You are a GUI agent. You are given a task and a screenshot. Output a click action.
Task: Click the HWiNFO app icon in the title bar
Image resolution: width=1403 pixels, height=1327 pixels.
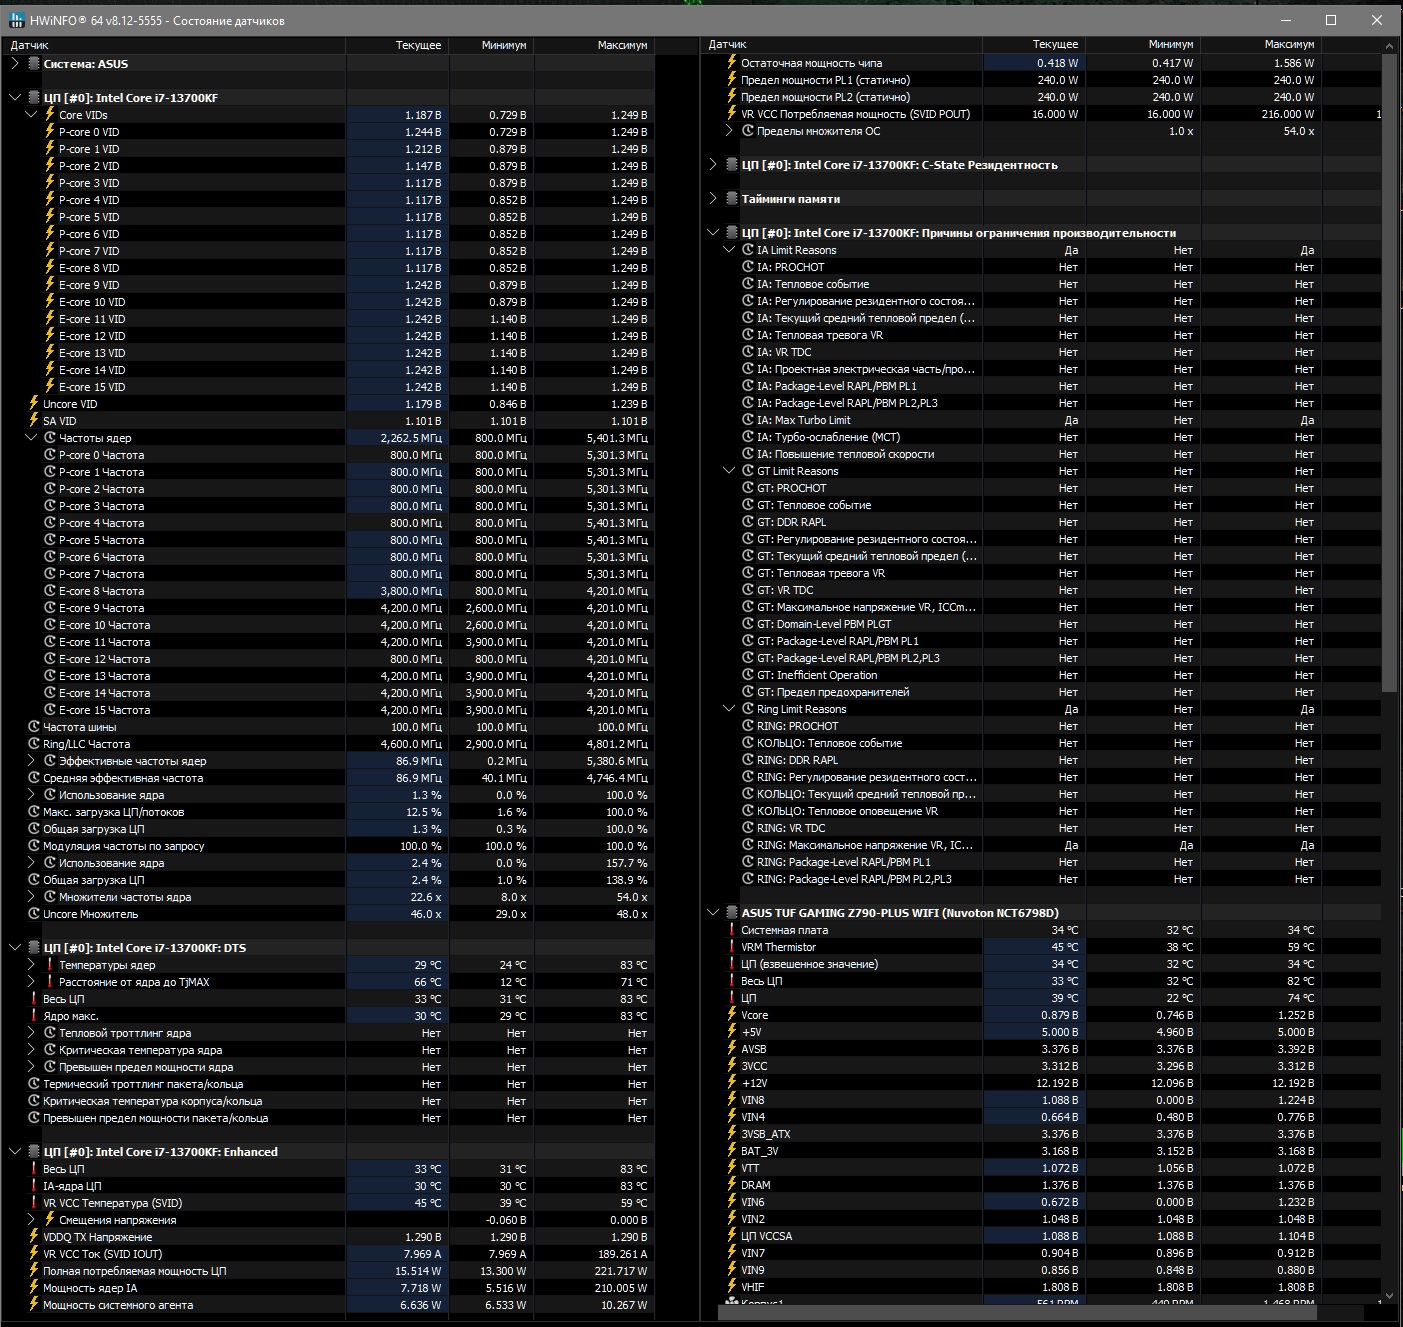click(x=17, y=20)
